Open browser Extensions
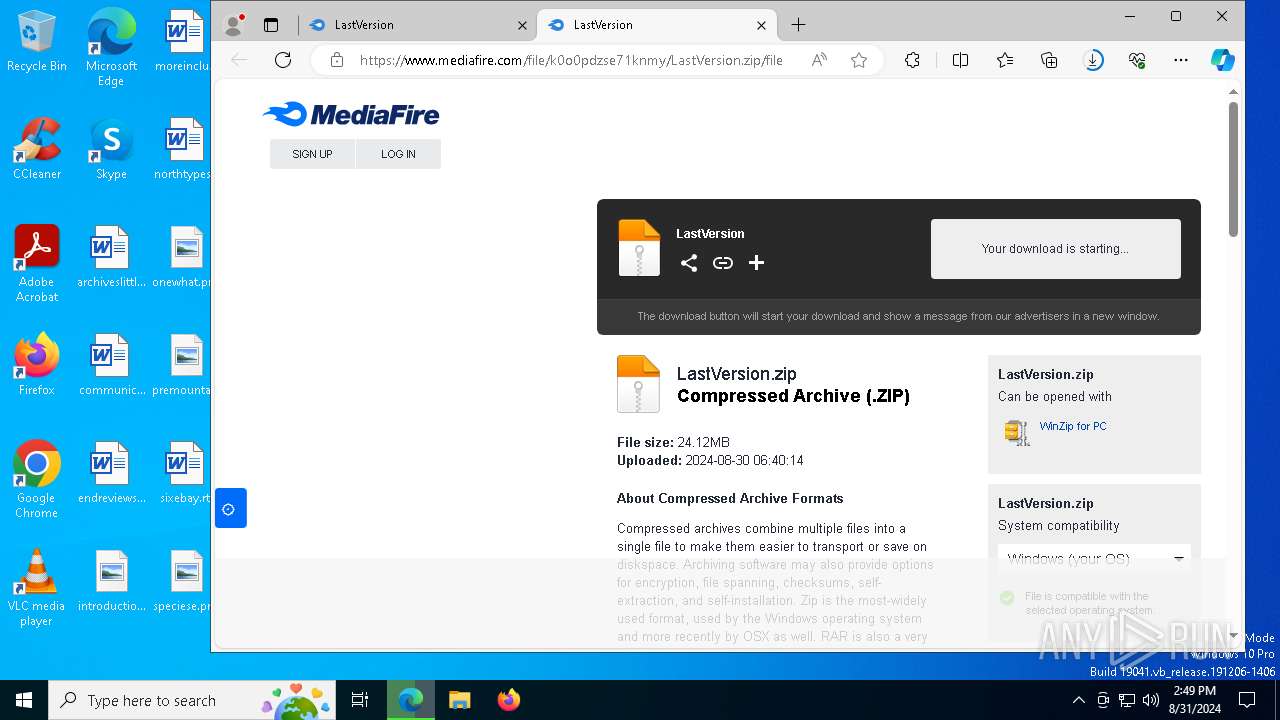 tap(912, 60)
